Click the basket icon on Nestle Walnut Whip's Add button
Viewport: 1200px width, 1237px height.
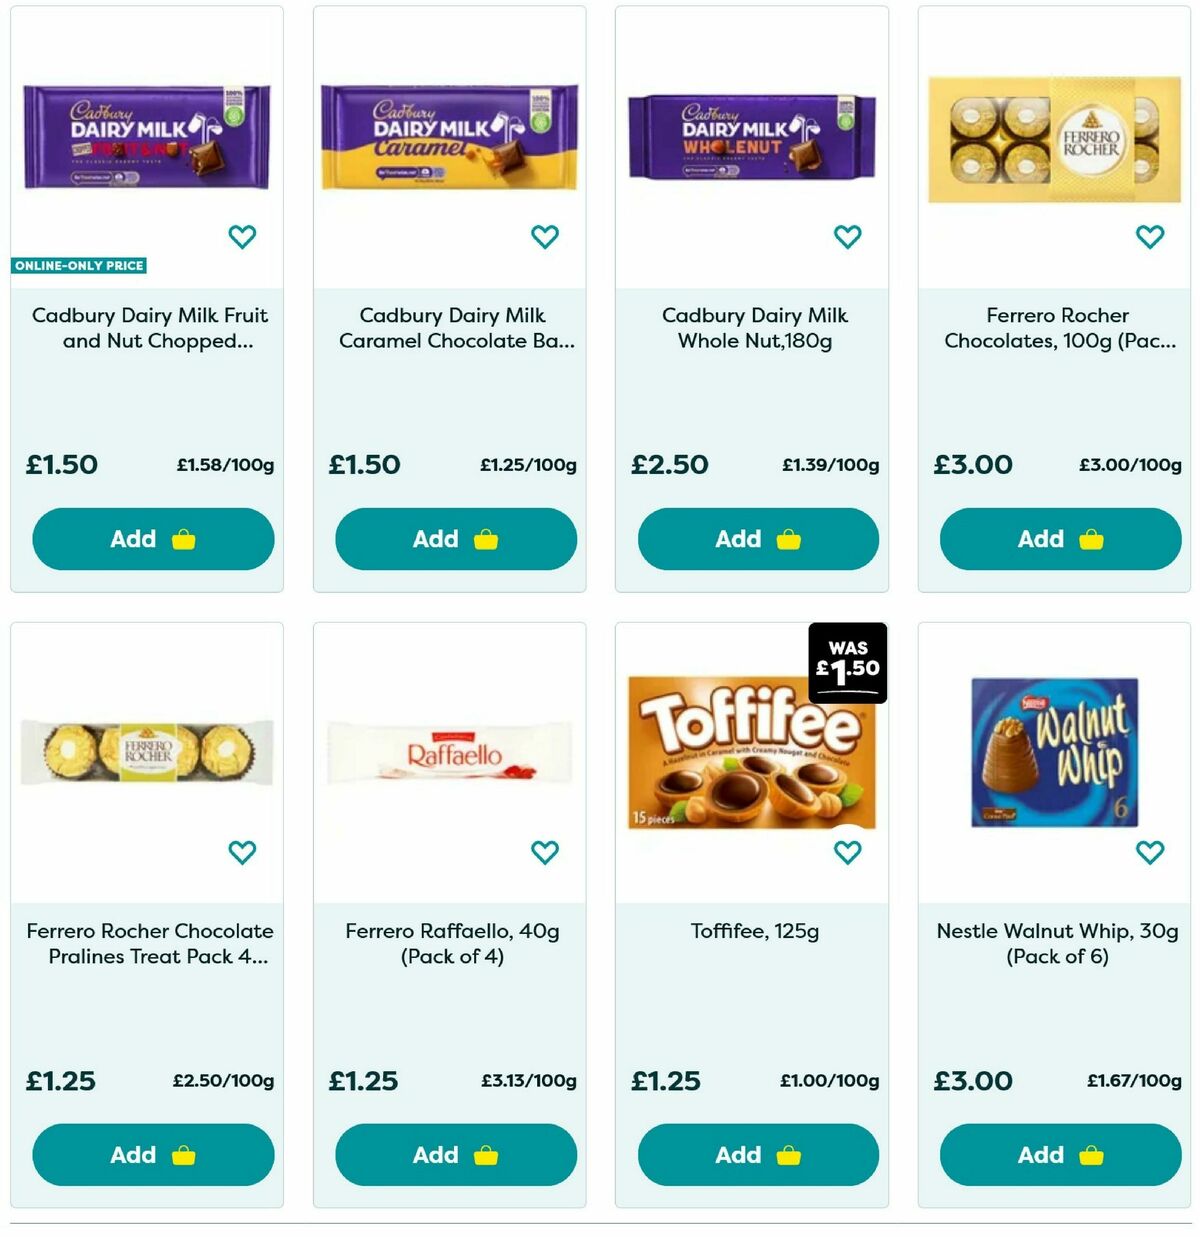coord(1092,1154)
